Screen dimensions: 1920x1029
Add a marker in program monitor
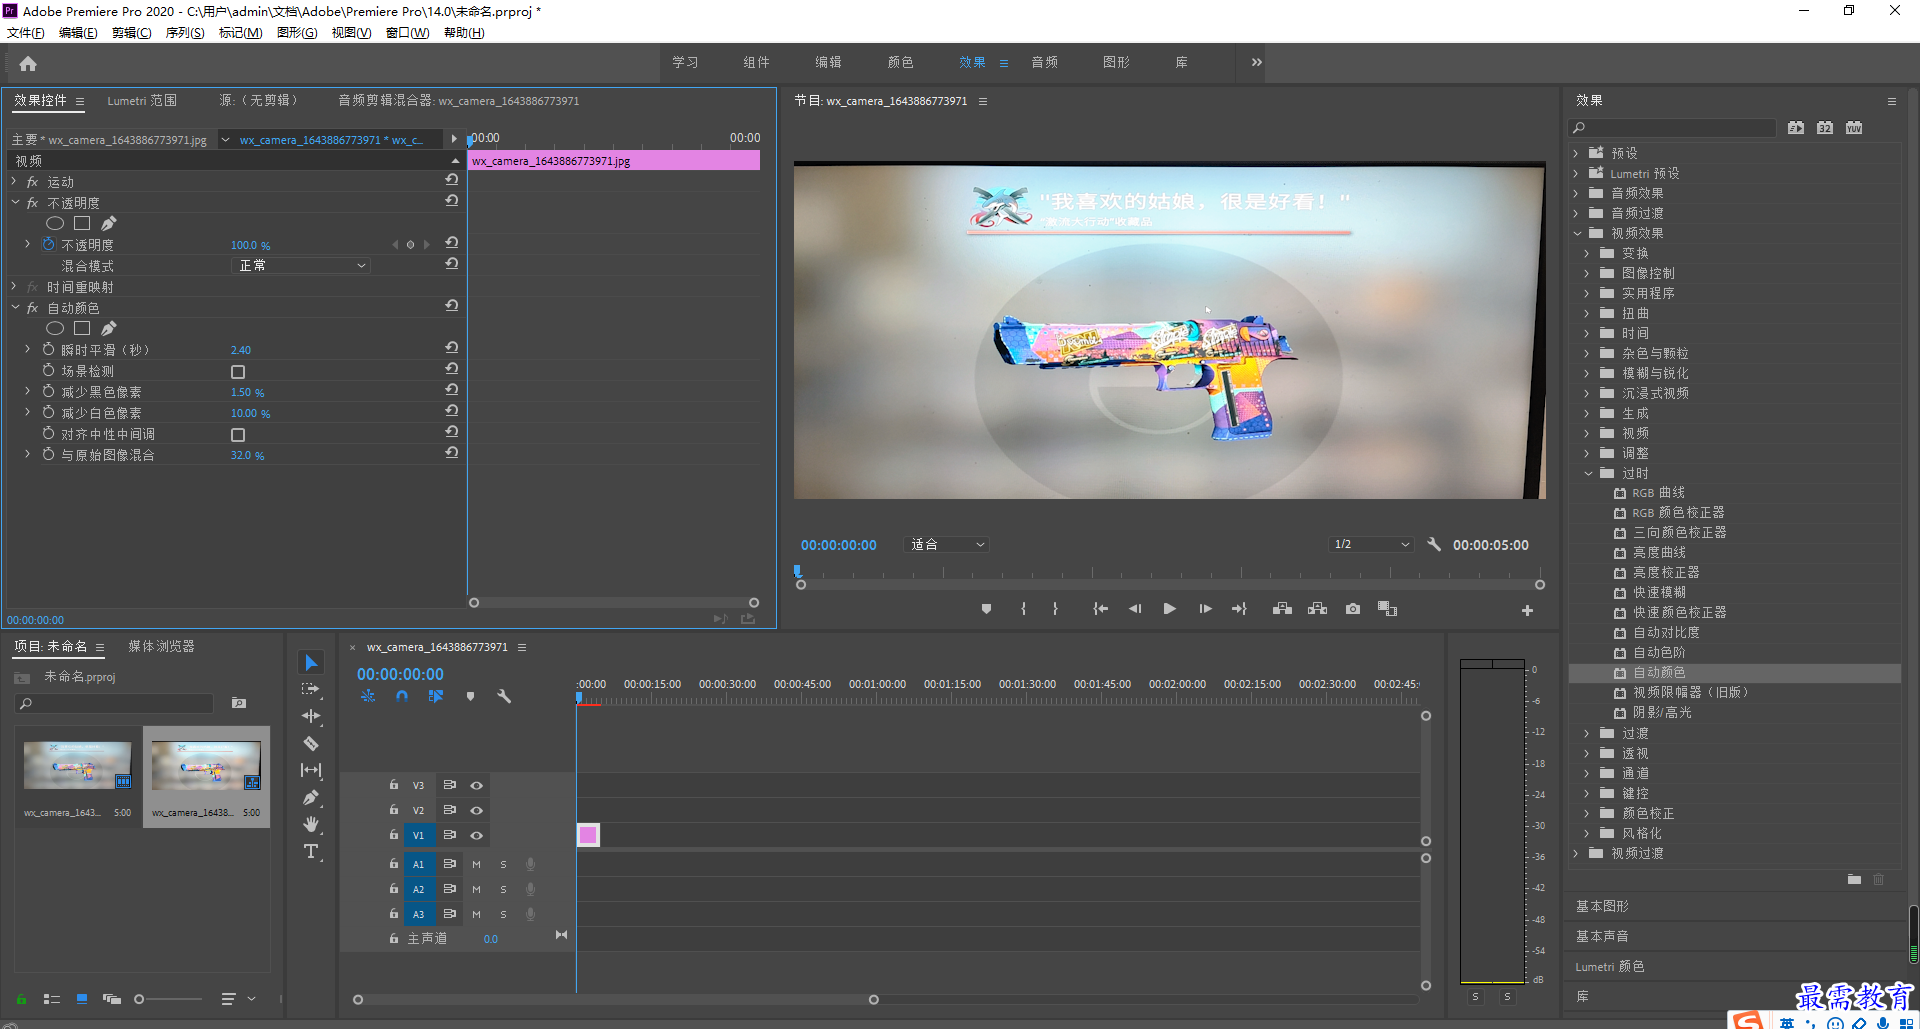(x=986, y=609)
